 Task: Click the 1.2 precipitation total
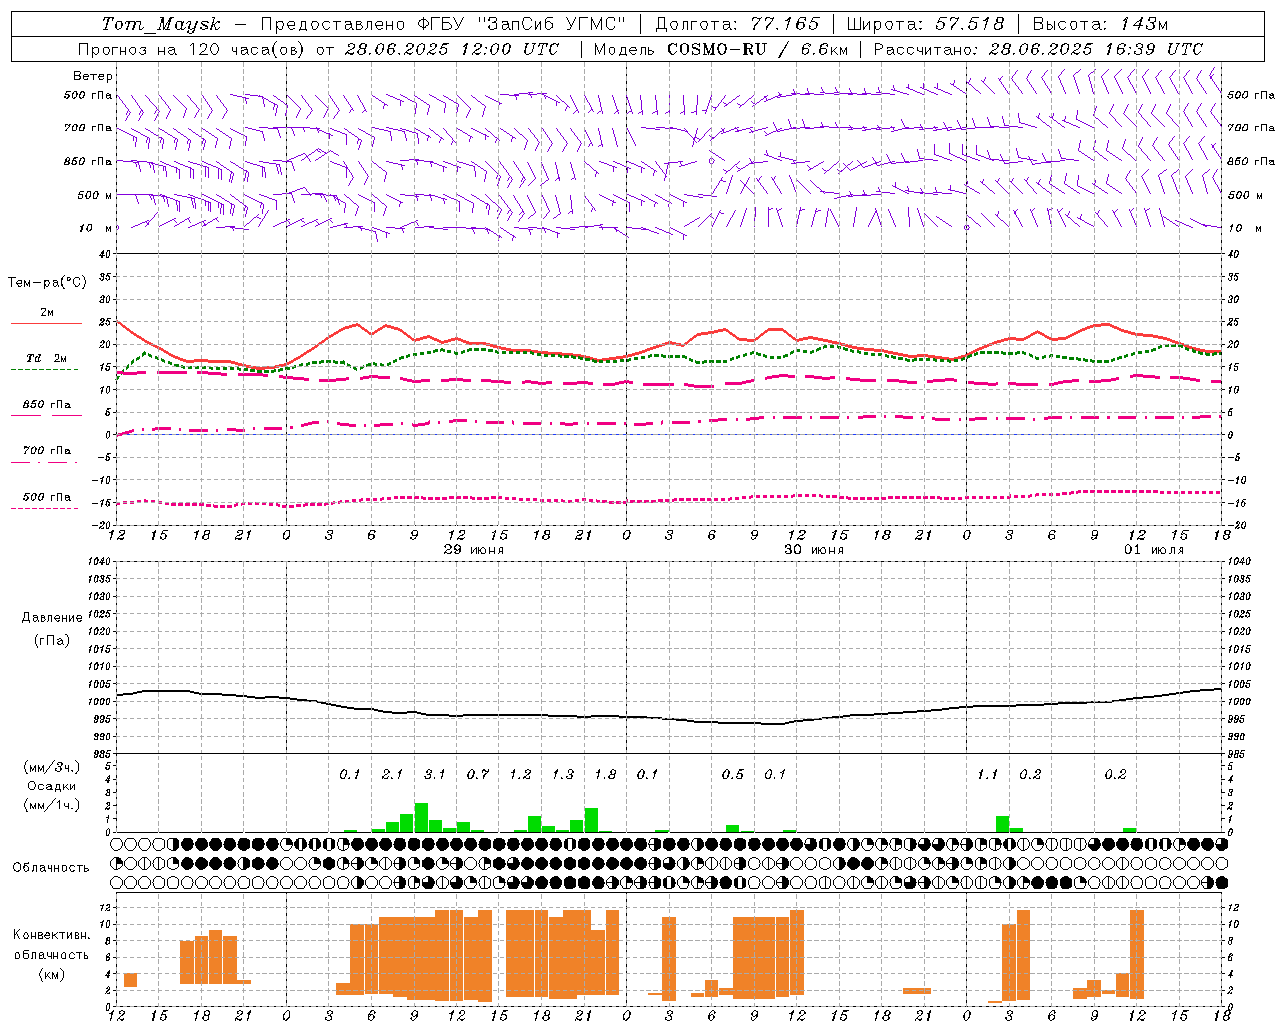tap(520, 774)
